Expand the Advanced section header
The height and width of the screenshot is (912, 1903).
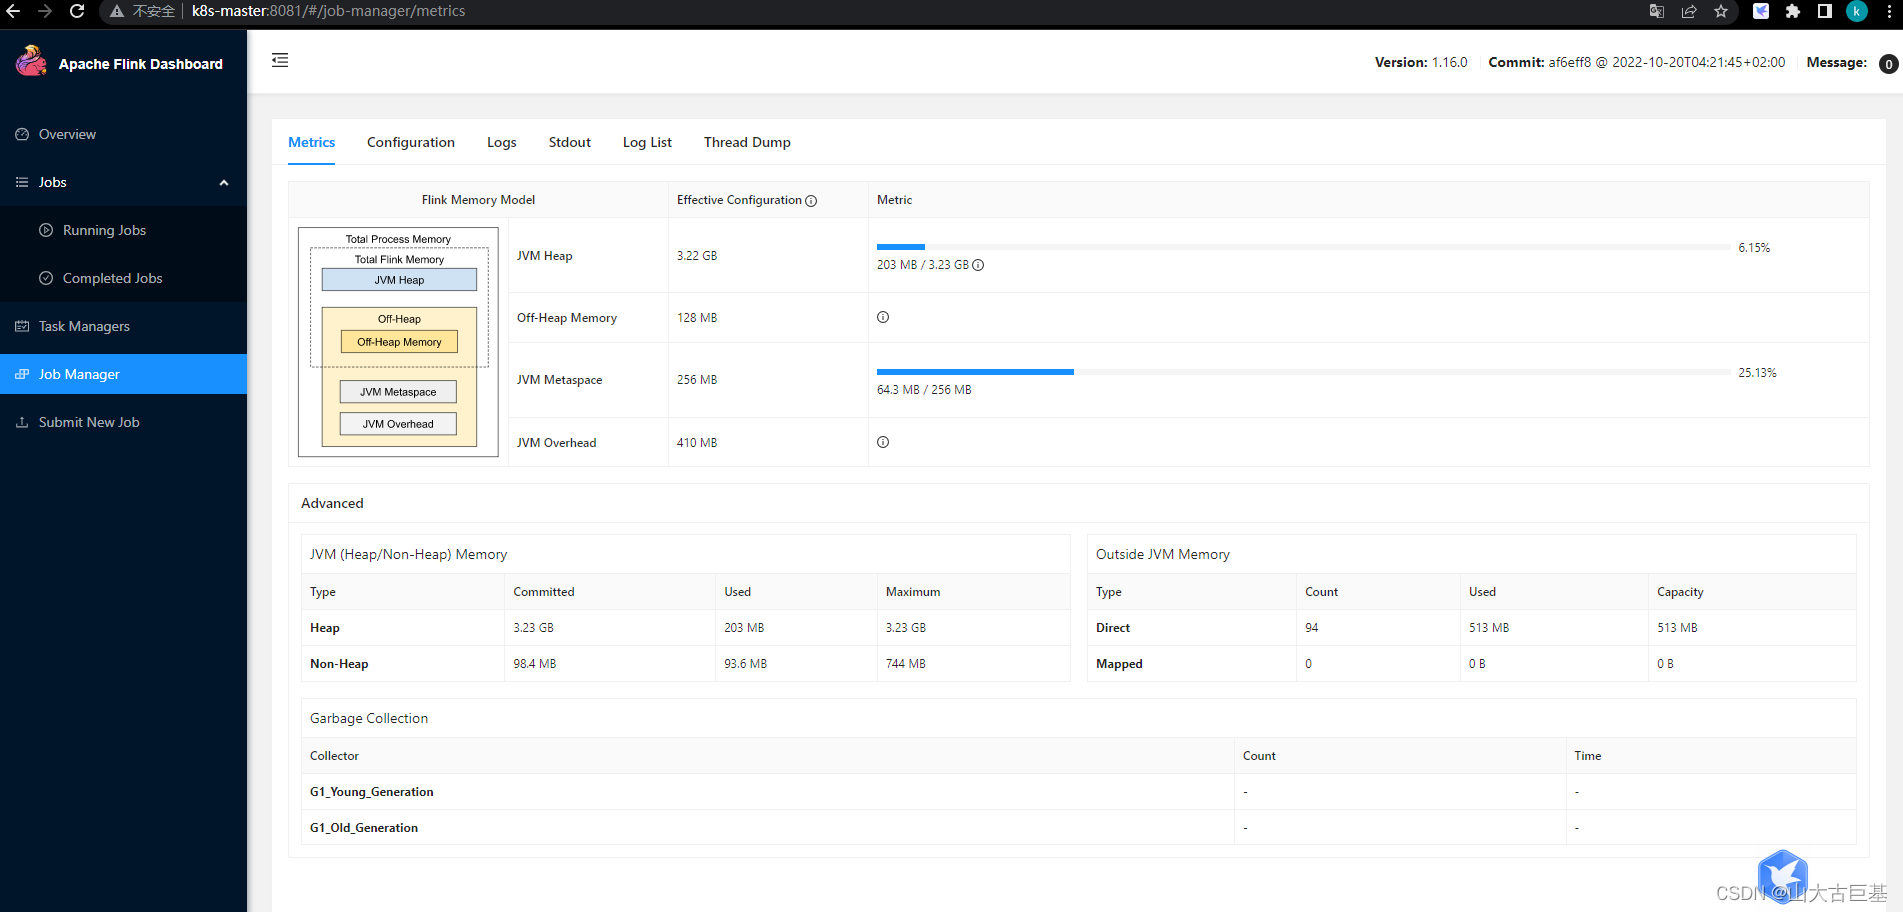pyautogui.click(x=332, y=503)
